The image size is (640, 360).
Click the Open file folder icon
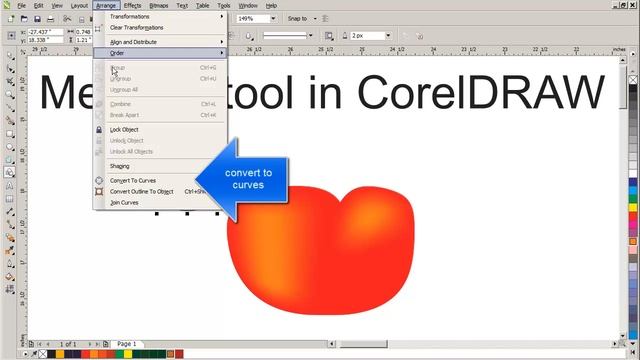tap(24, 19)
